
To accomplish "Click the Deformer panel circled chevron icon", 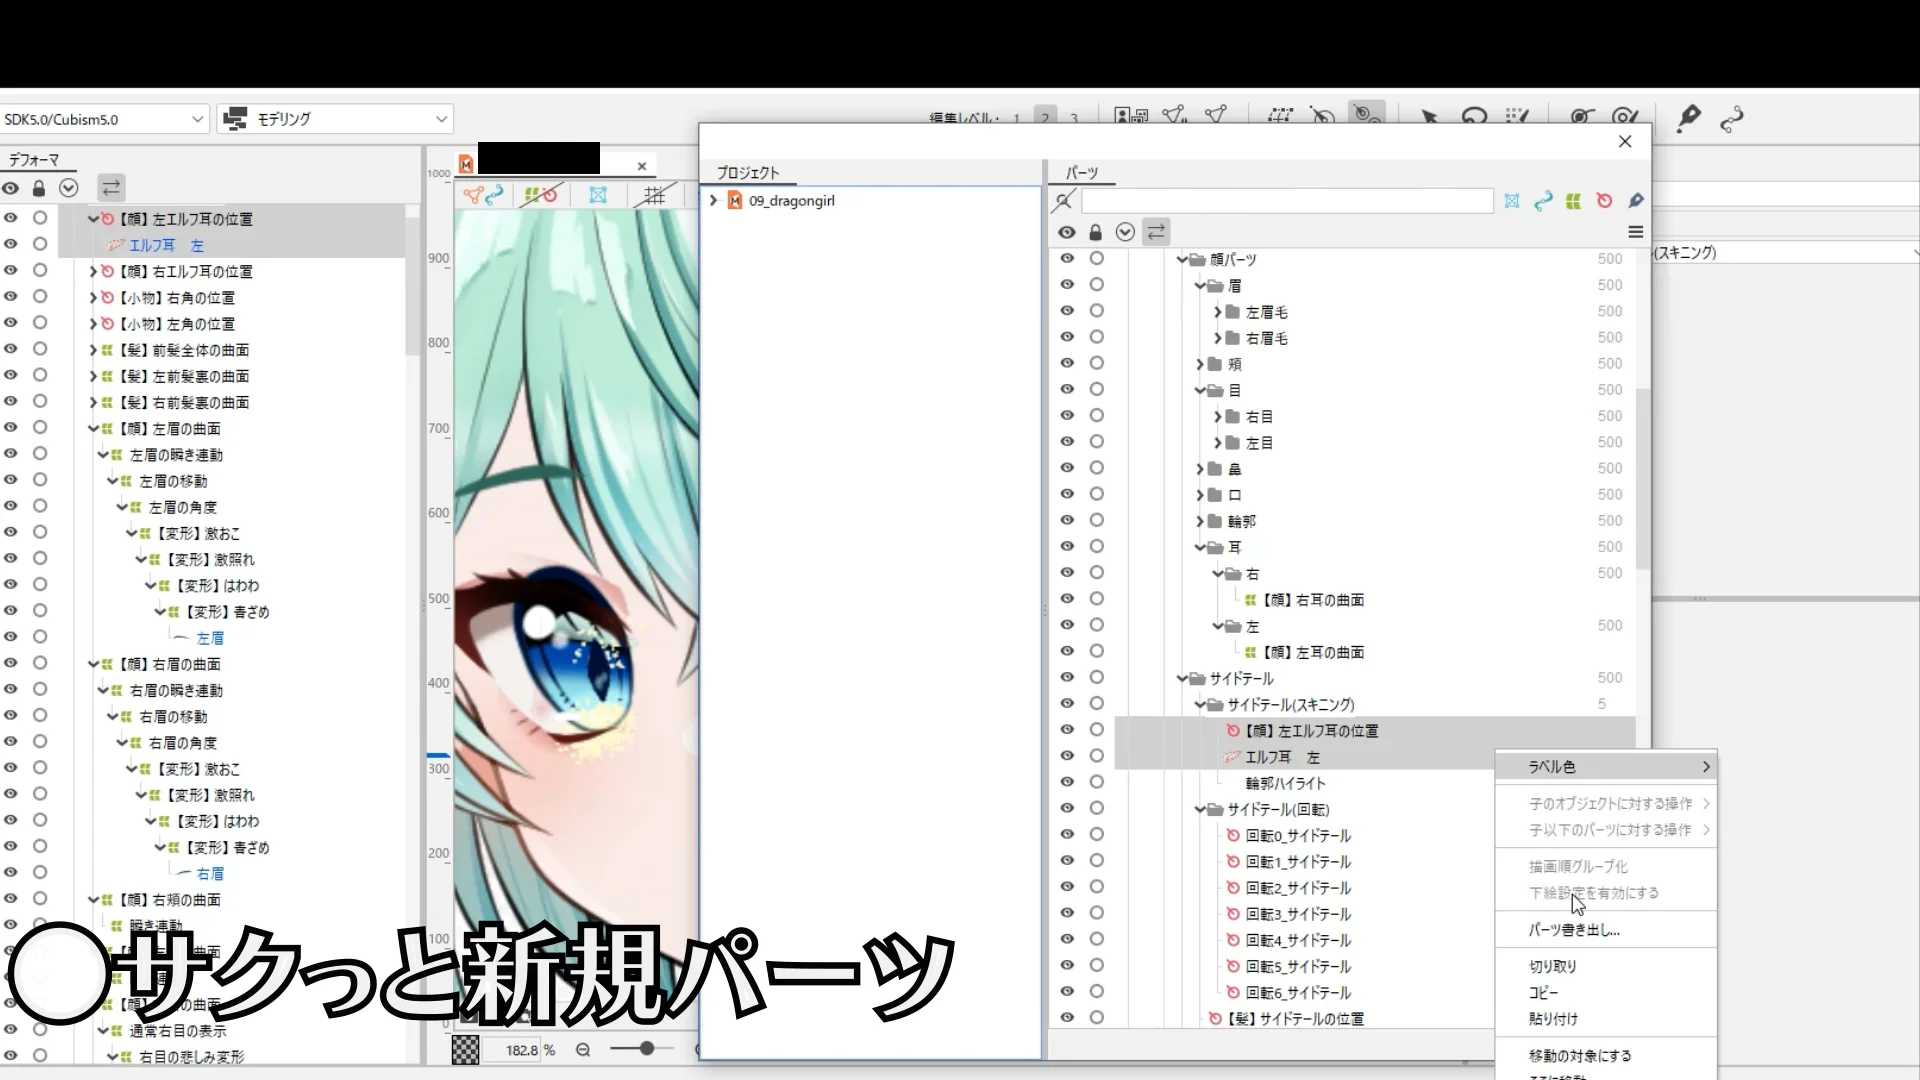I will pyautogui.click(x=68, y=187).
